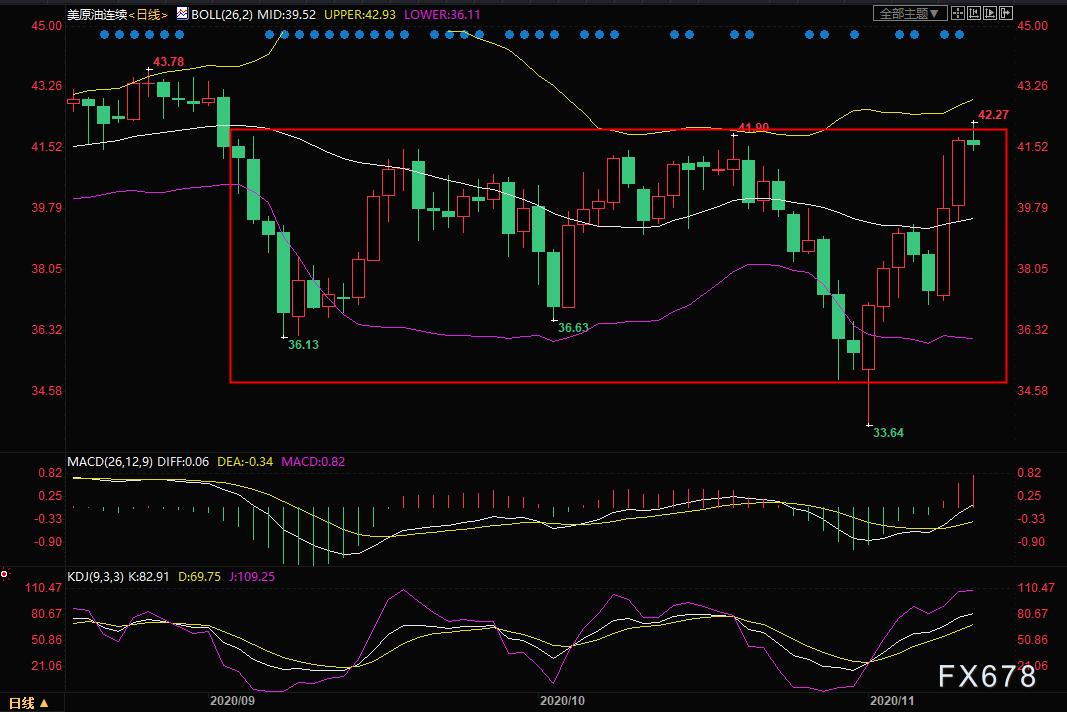Screen dimensions: 1067x712
Task: Click the play-forward chart range icon
Action: coord(991,14)
